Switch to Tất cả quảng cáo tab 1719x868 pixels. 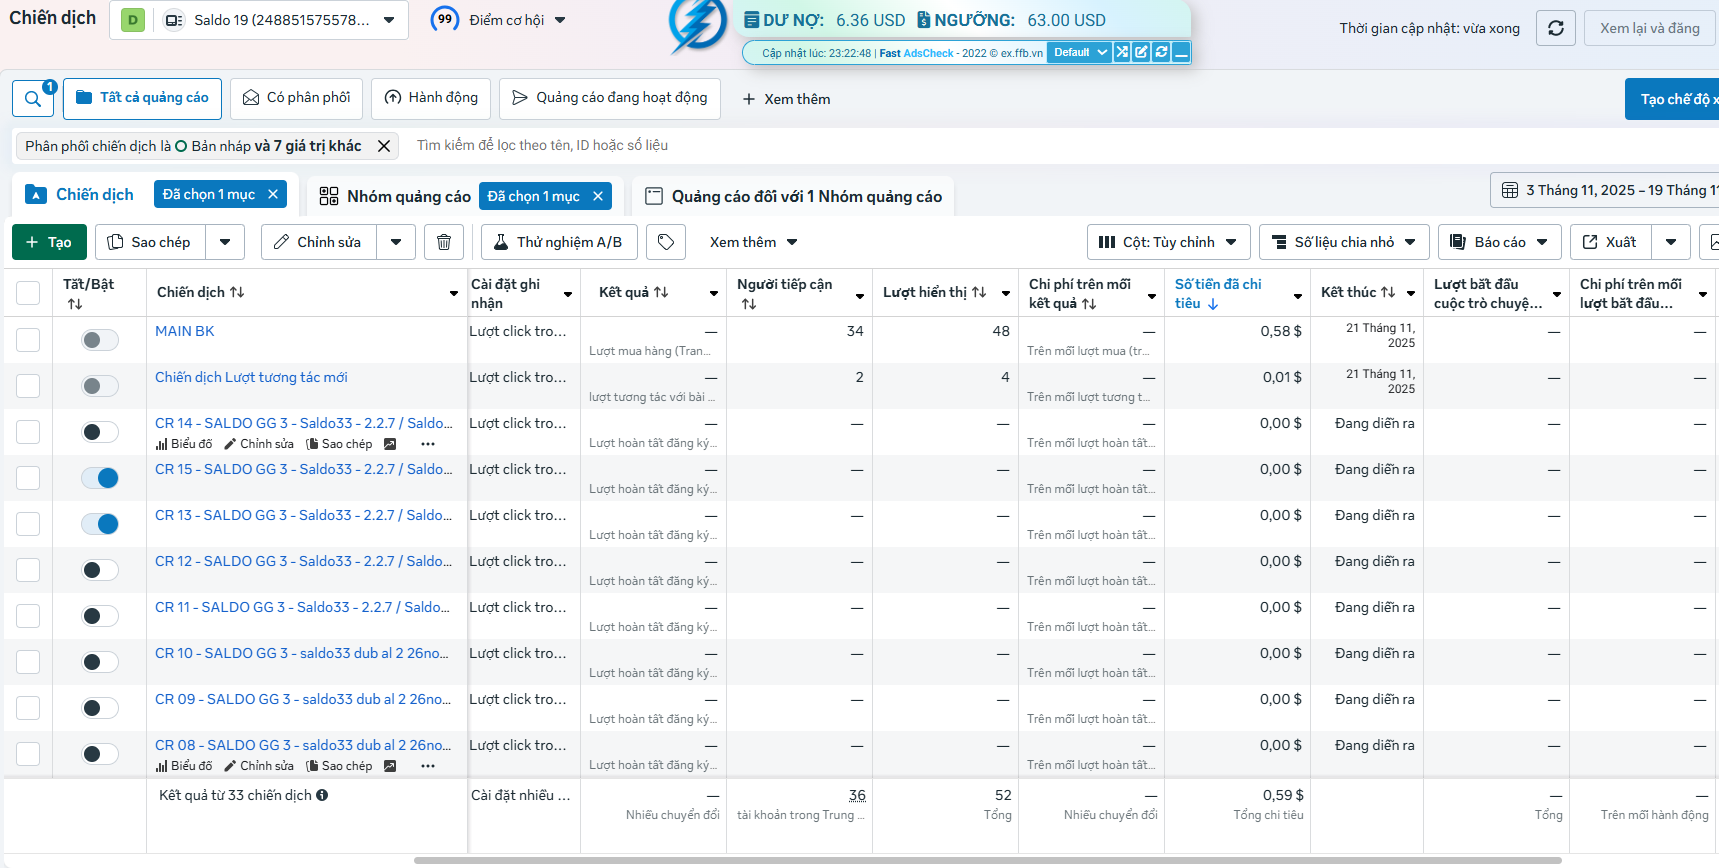point(142,98)
